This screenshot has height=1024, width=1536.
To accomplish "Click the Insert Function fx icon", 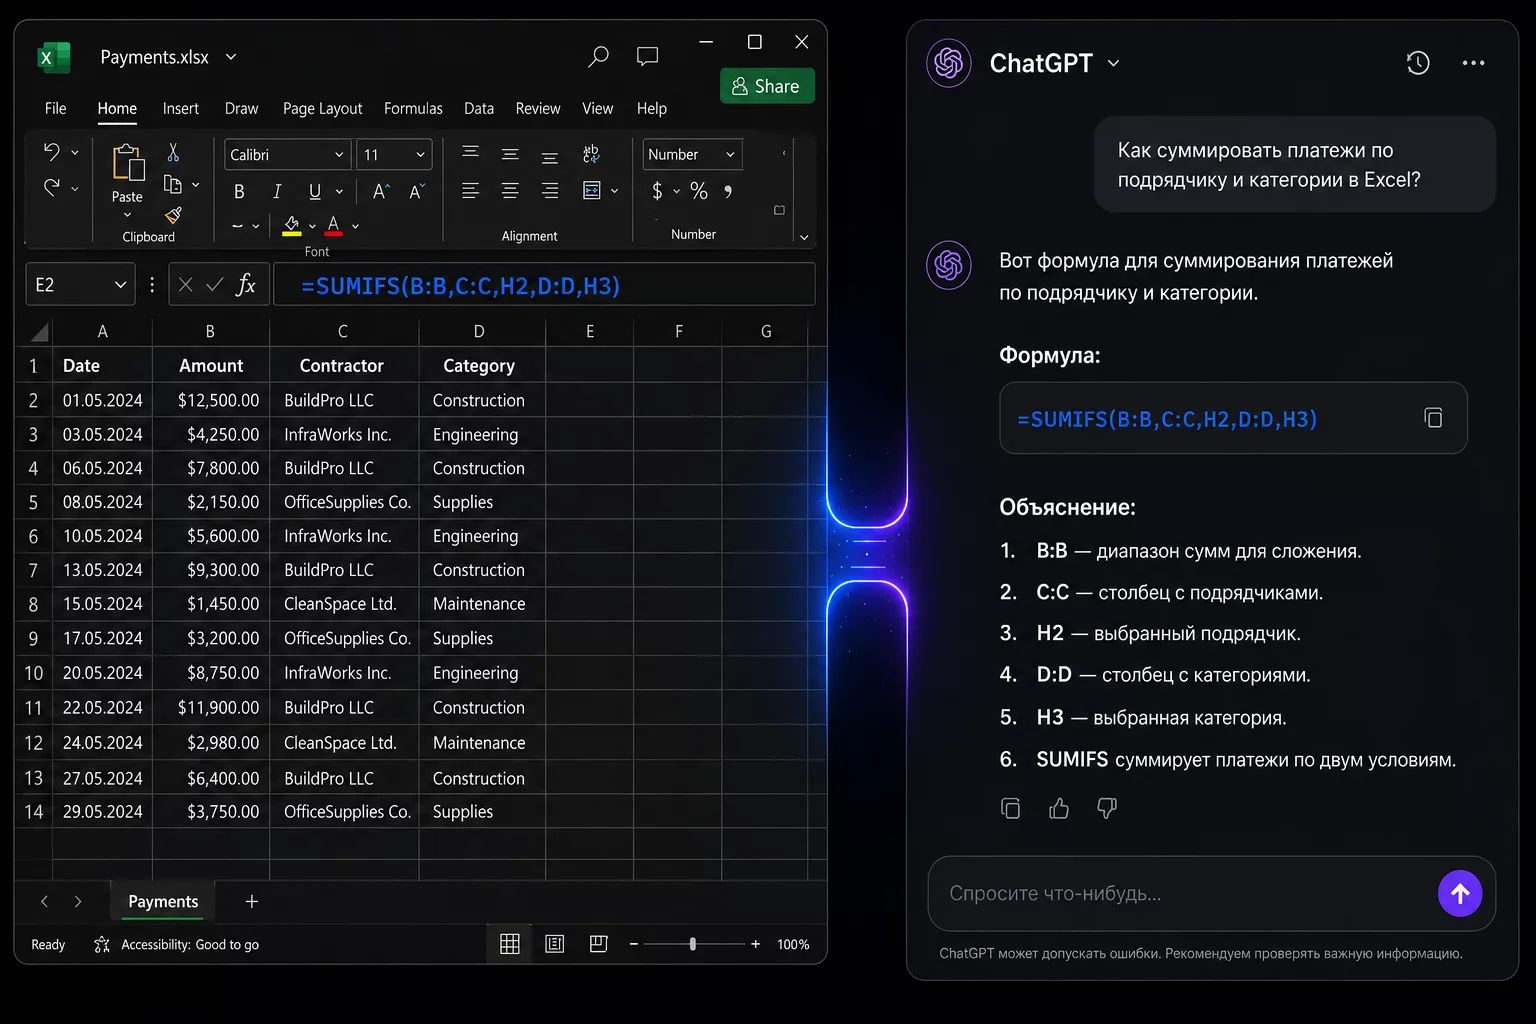I will pos(245,285).
